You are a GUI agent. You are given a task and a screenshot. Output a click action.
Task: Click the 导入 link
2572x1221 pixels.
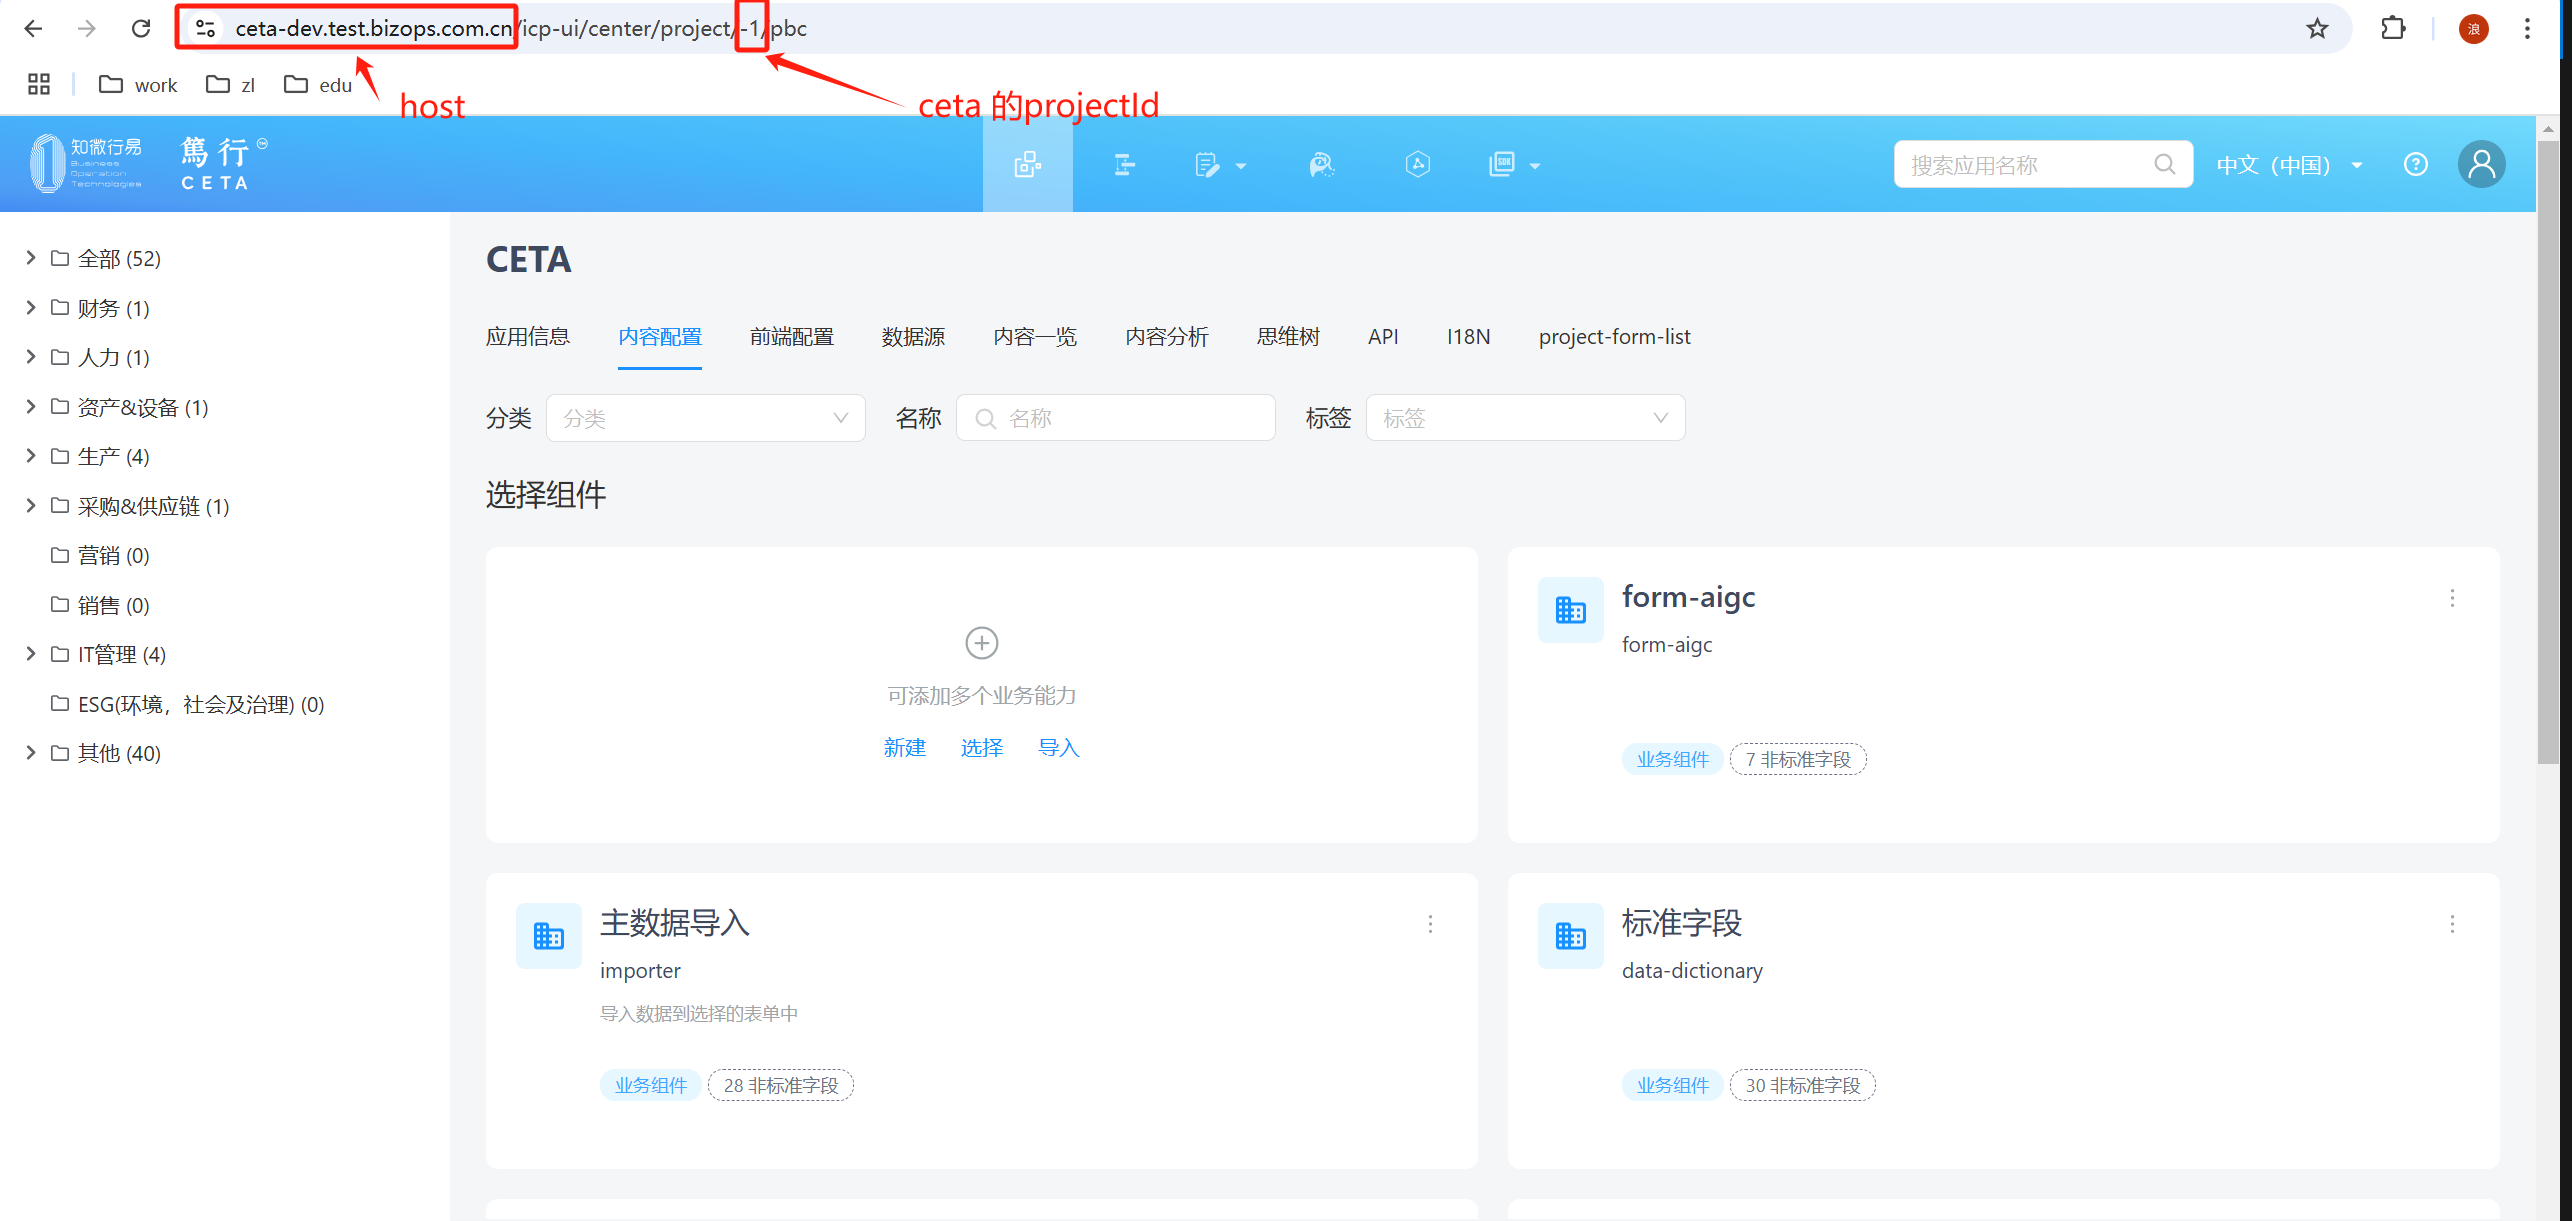[x=1059, y=748]
